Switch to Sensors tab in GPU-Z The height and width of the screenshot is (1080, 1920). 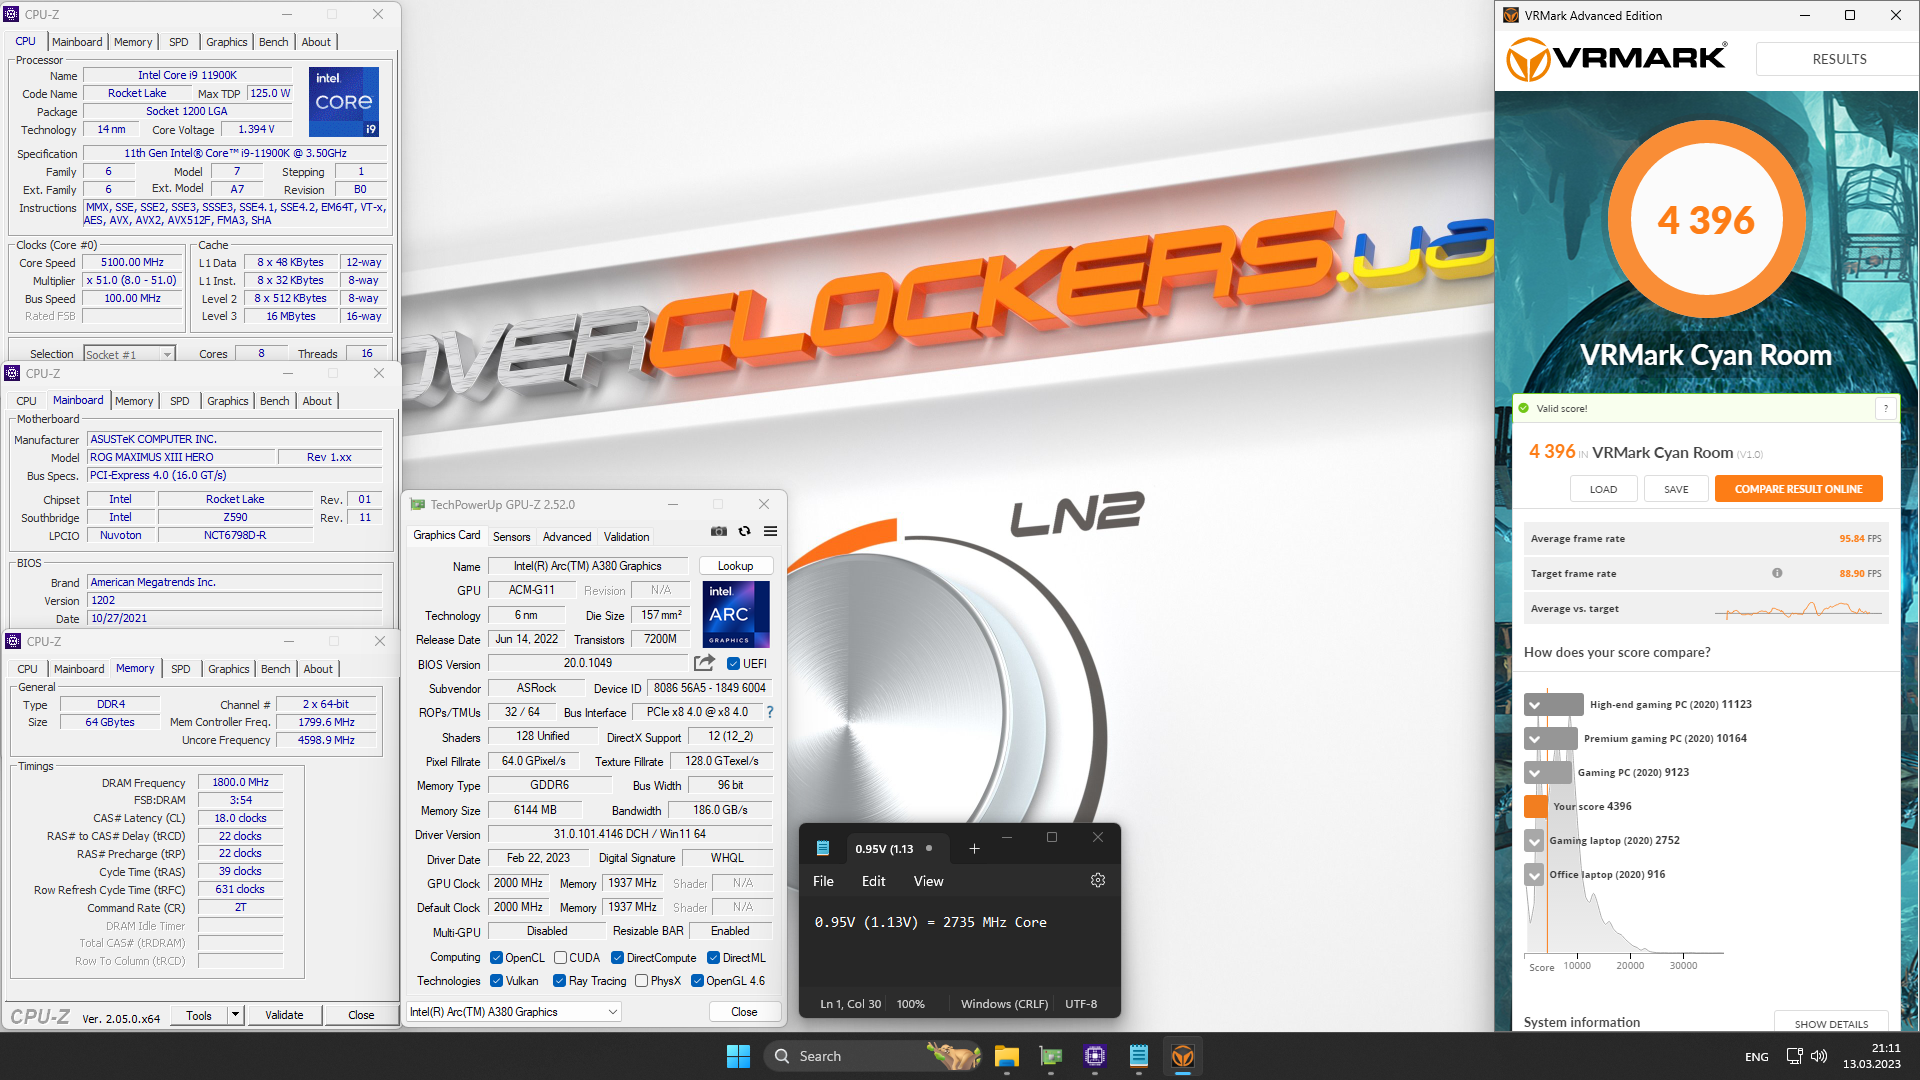(511, 537)
